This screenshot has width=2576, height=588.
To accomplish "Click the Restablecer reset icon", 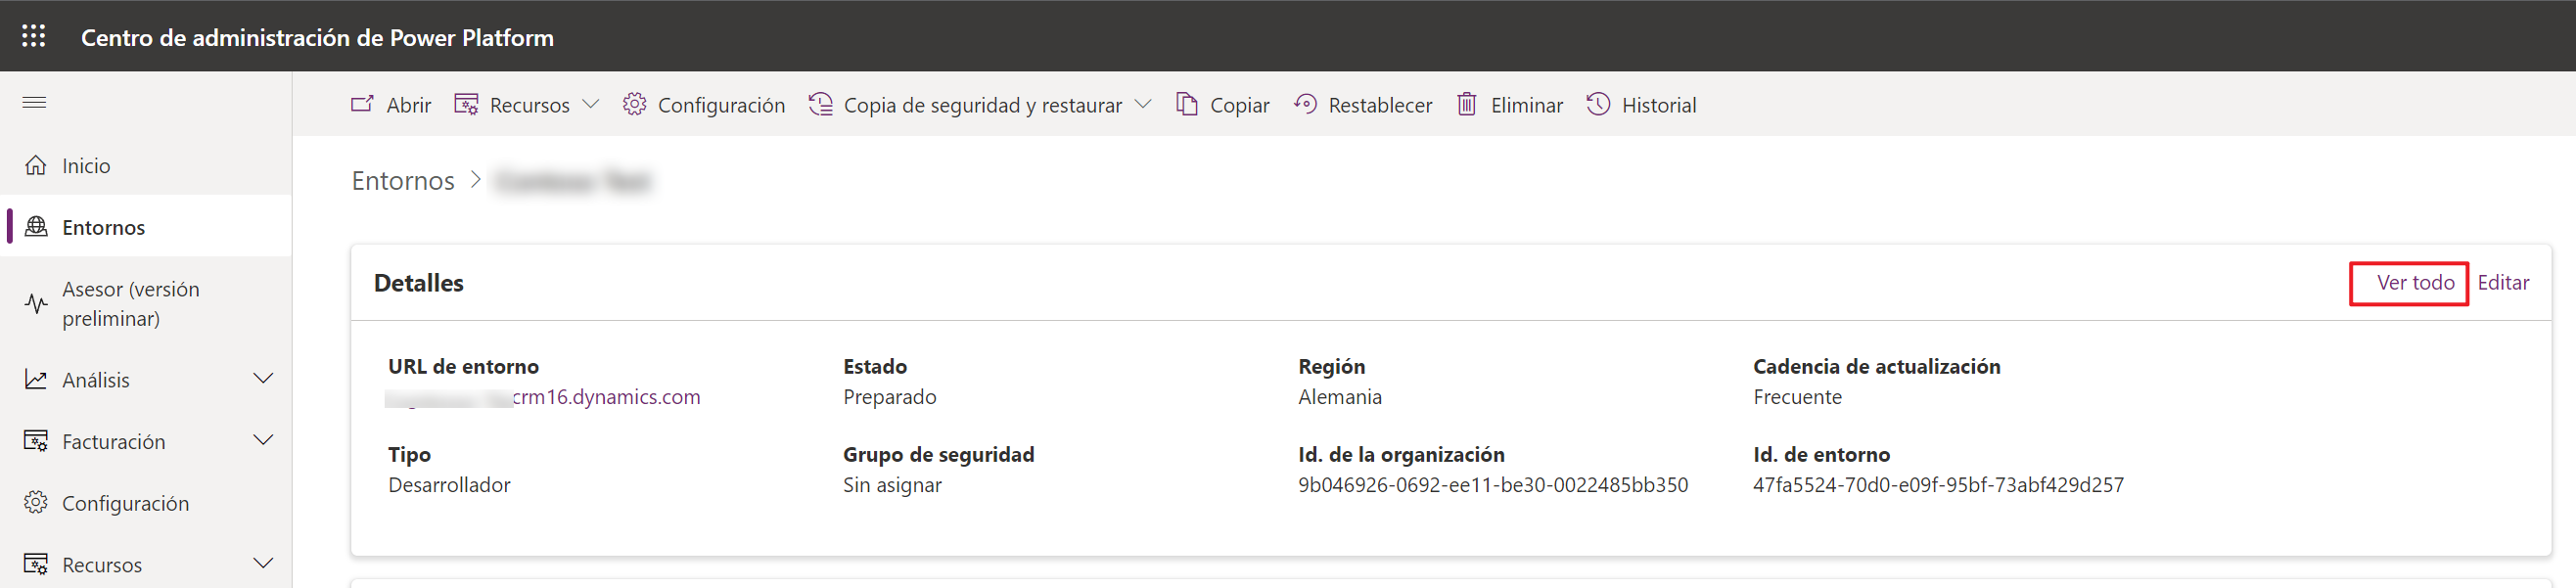I will pos(1305,104).
